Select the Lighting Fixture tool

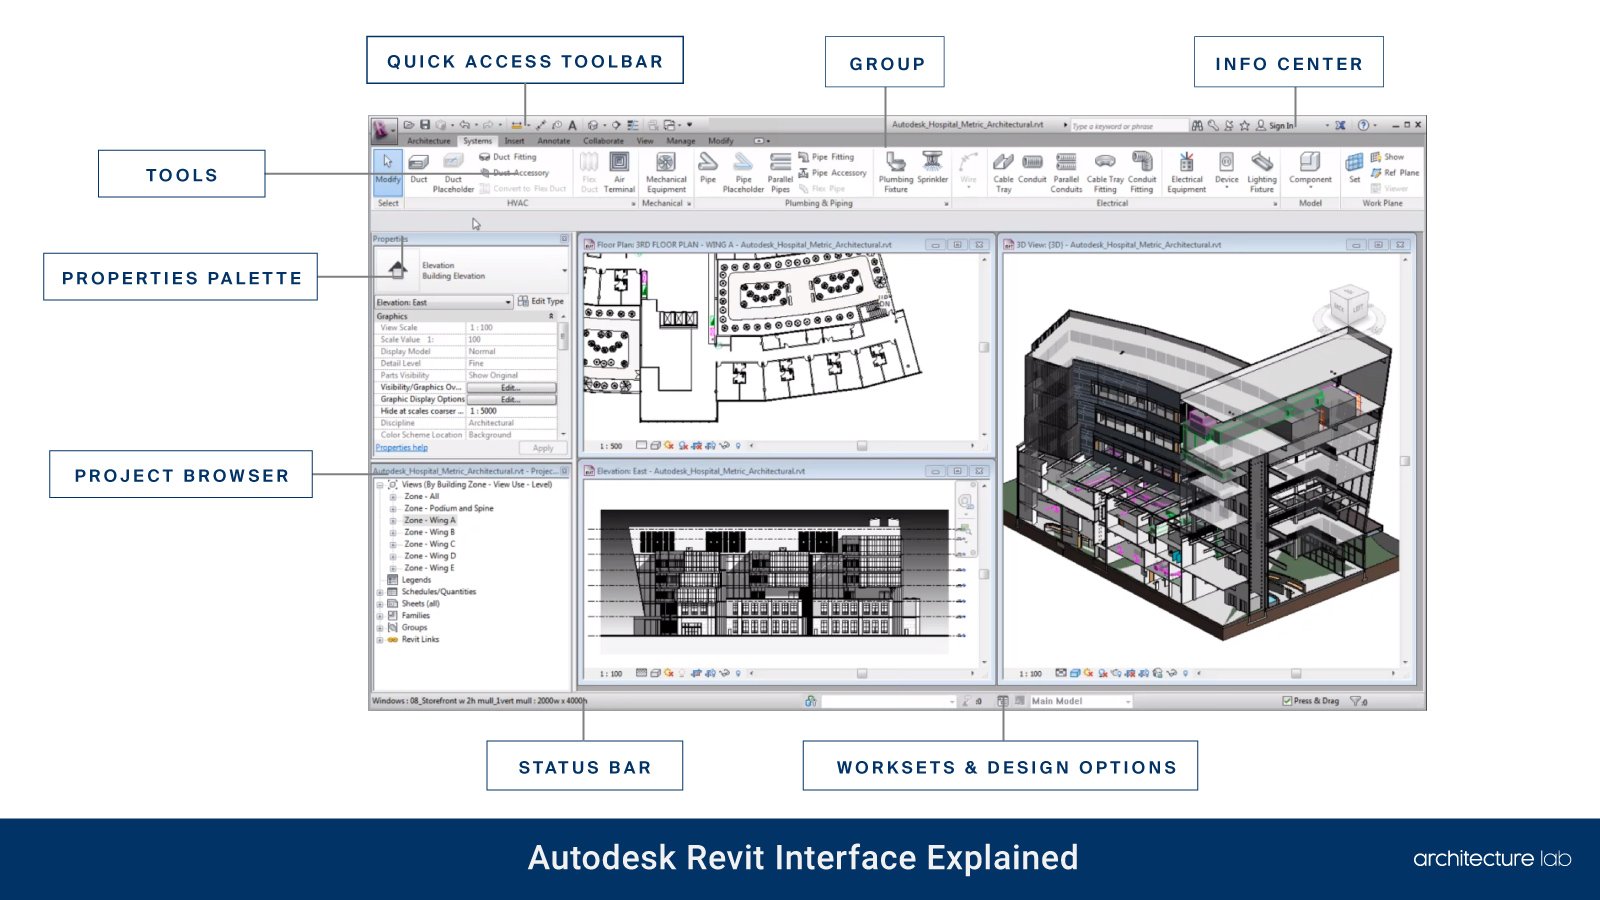[x=1262, y=172]
